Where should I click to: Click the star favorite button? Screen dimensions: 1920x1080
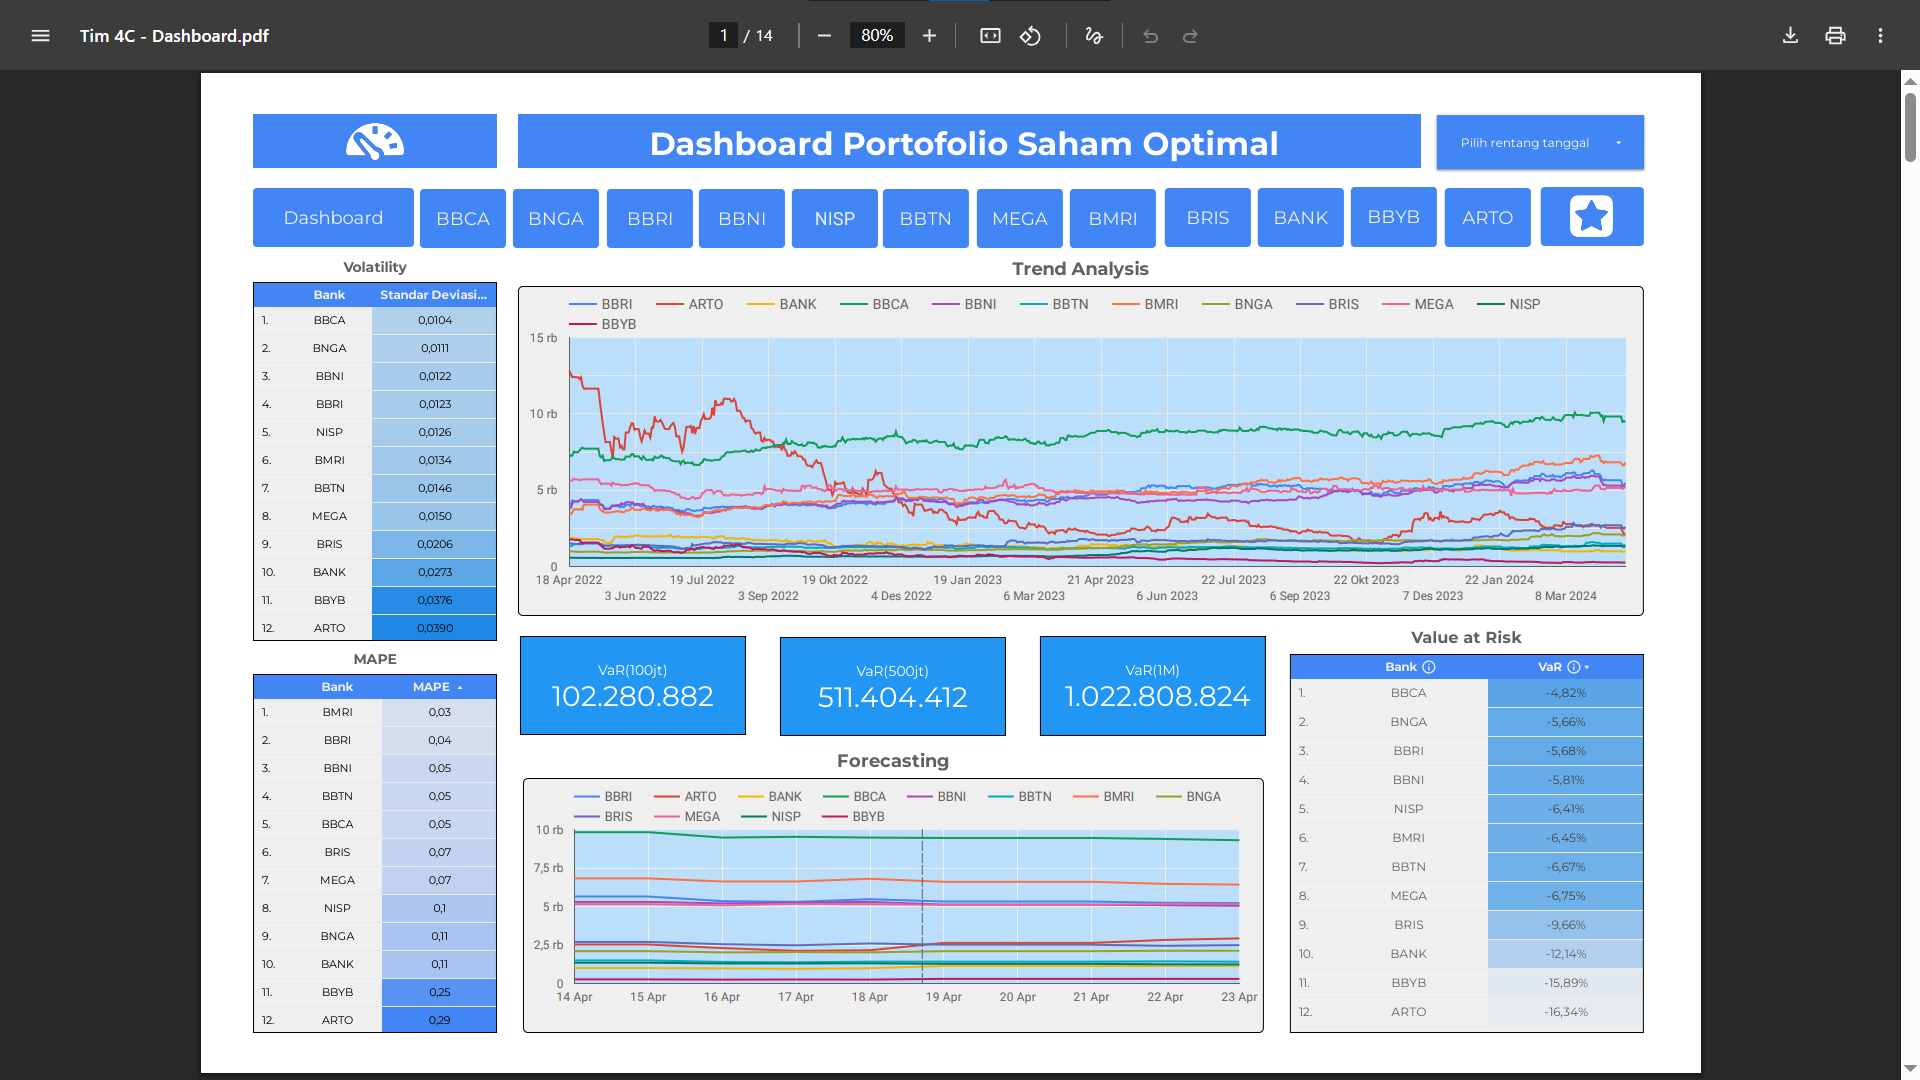pyautogui.click(x=1591, y=216)
